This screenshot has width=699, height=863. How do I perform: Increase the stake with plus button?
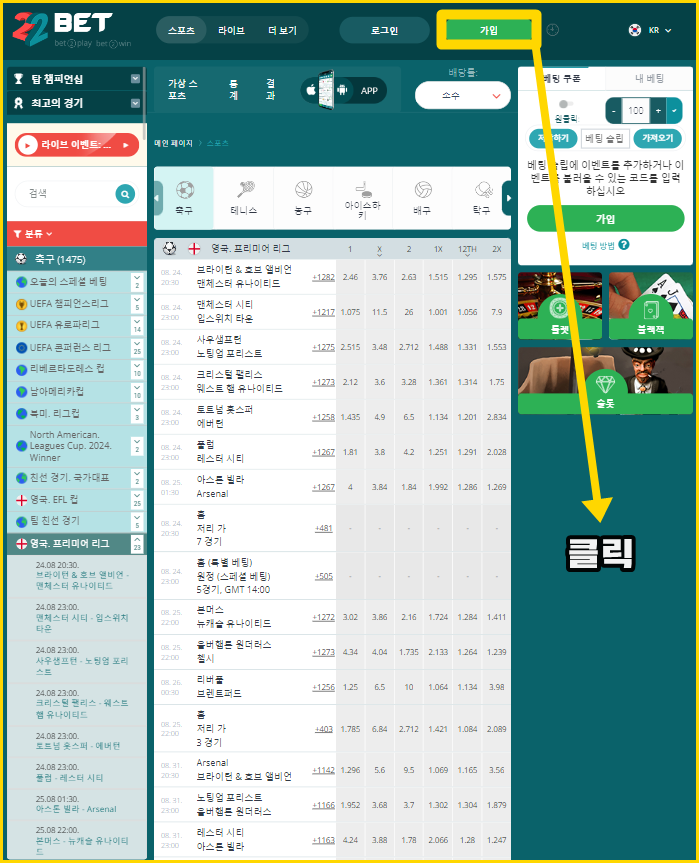point(658,111)
